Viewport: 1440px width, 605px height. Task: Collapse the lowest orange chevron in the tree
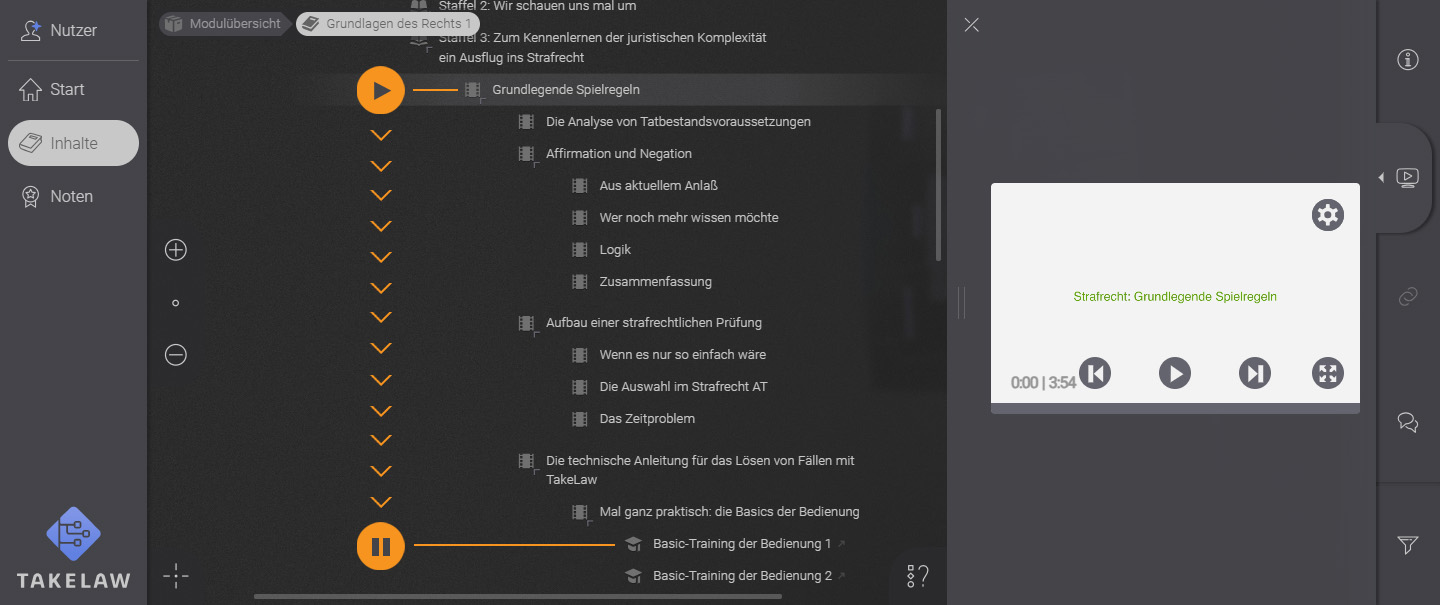pos(380,501)
